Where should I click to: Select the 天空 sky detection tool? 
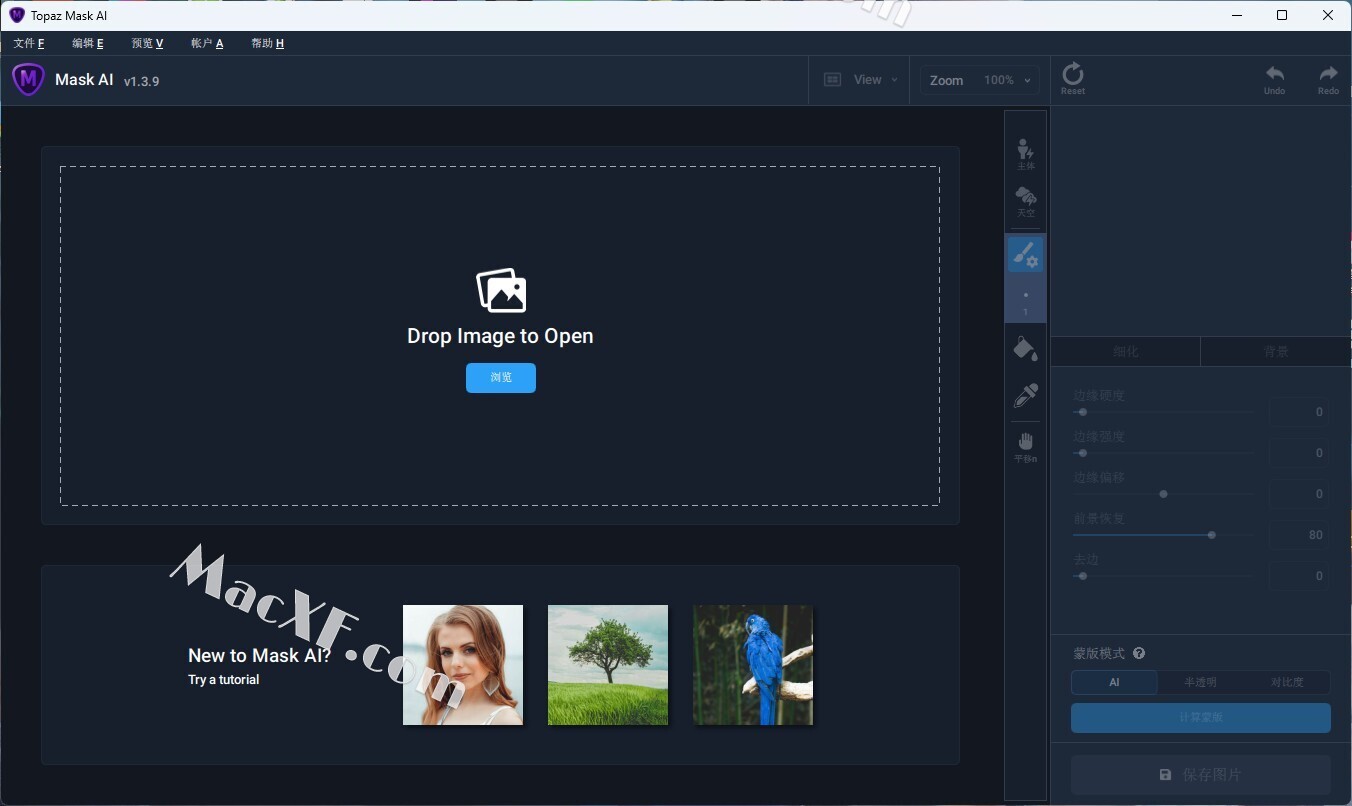click(1025, 201)
